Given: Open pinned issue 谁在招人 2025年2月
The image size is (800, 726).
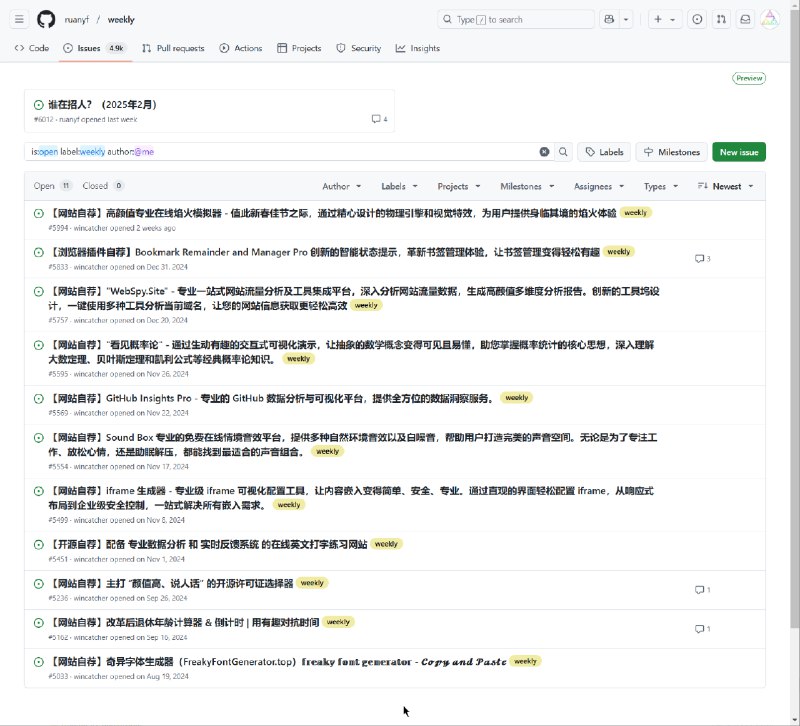Looking at the screenshot, I should pyautogui.click(x=102, y=105).
